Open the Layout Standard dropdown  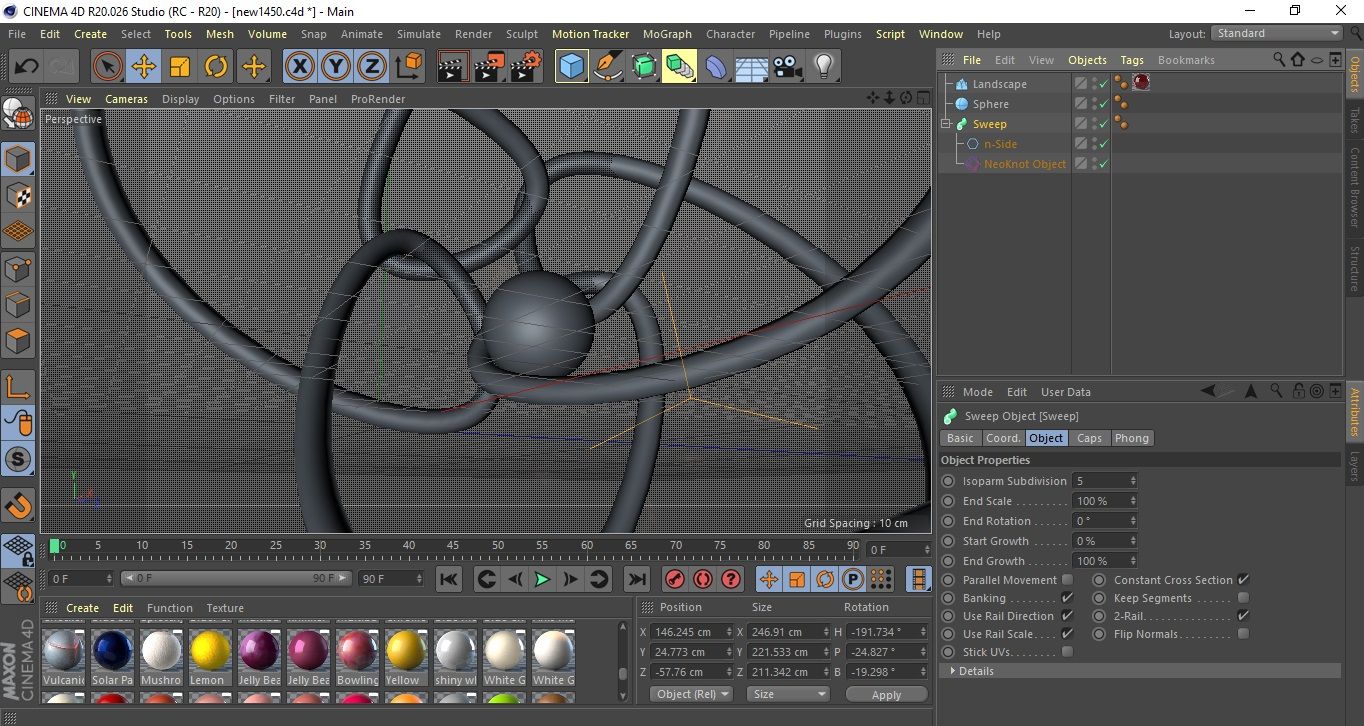(1277, 33)
